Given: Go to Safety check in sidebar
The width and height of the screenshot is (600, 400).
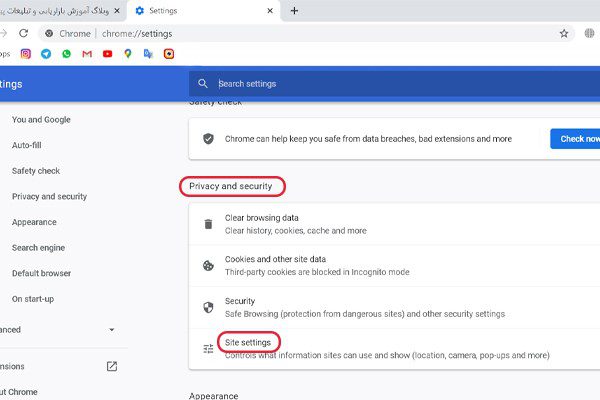Looking at the screenshot, I should [x=36, y=171].
